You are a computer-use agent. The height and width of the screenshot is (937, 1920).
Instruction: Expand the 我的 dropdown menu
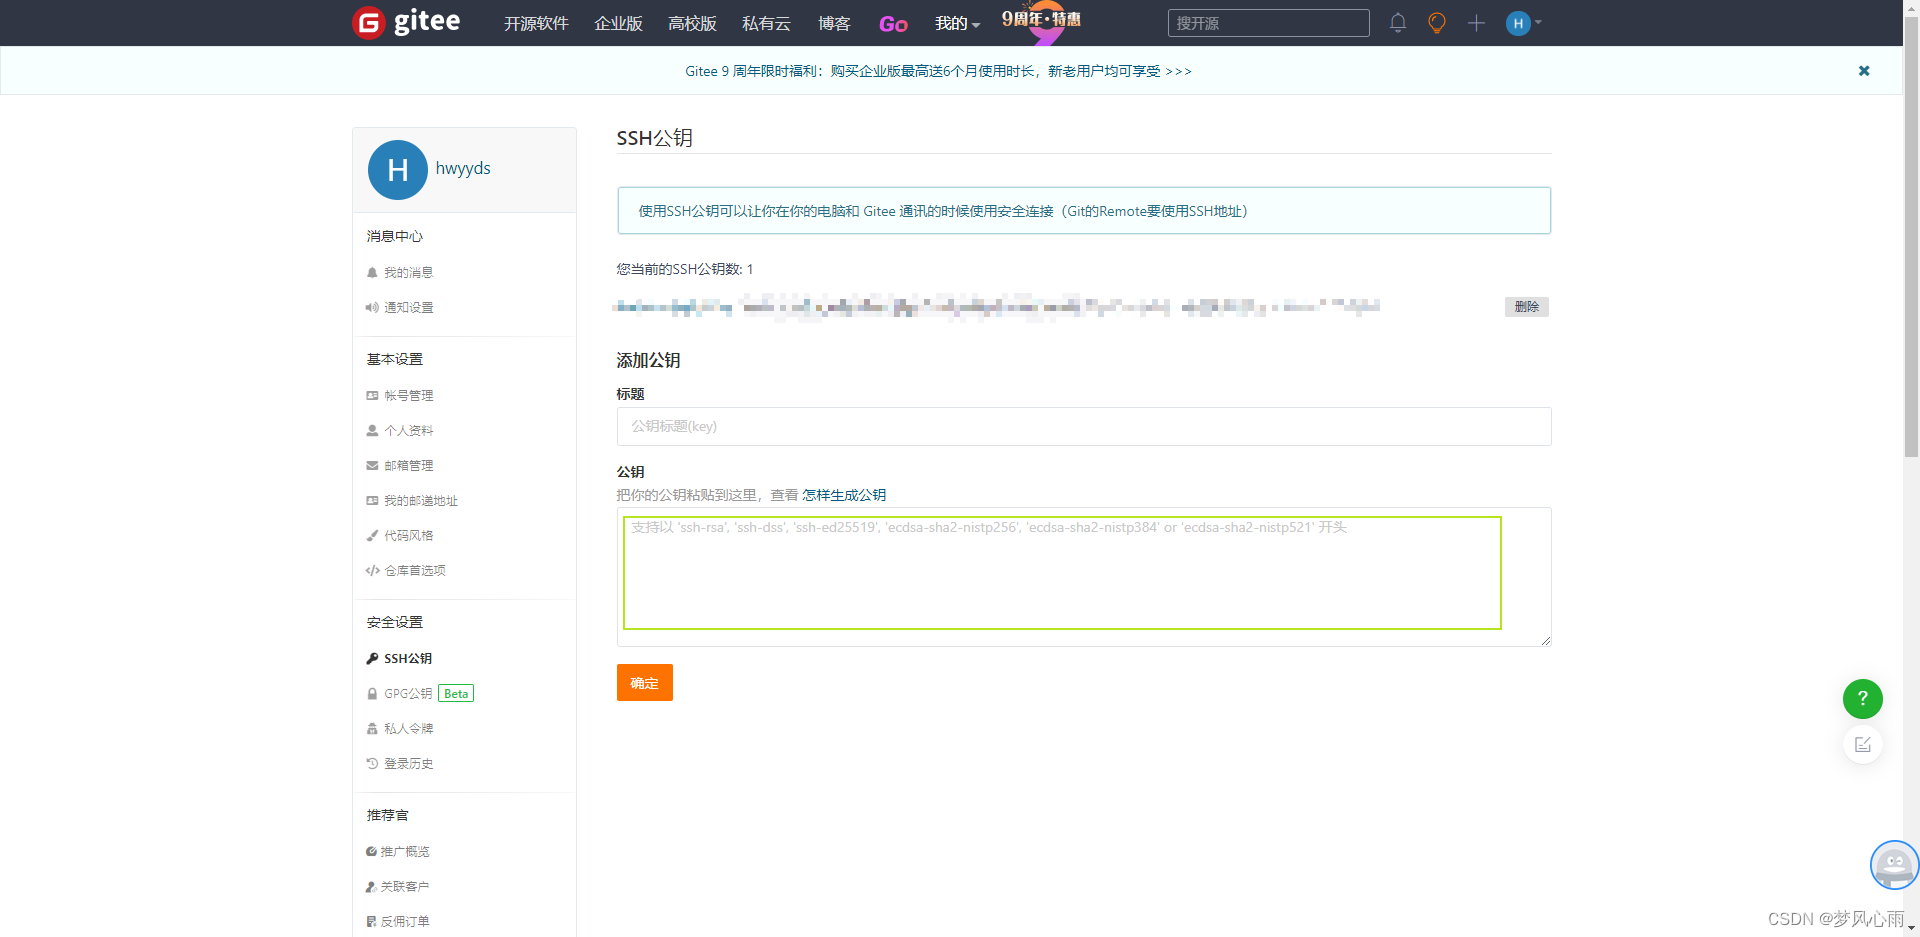pyautogui.click(x=957, y=23)
